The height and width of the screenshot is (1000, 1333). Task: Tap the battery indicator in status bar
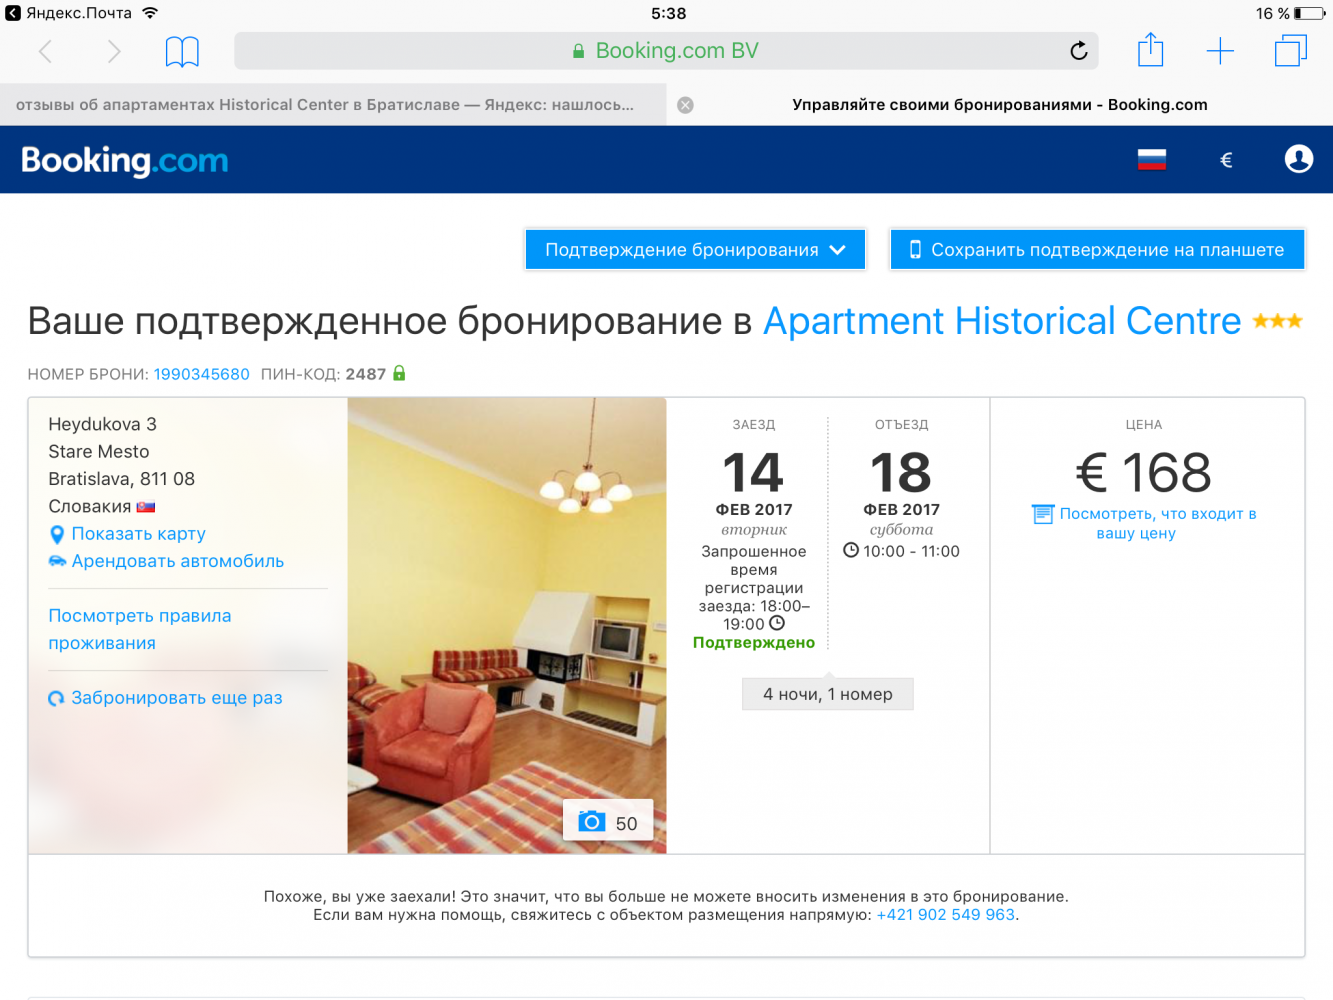pos(1310,13)
